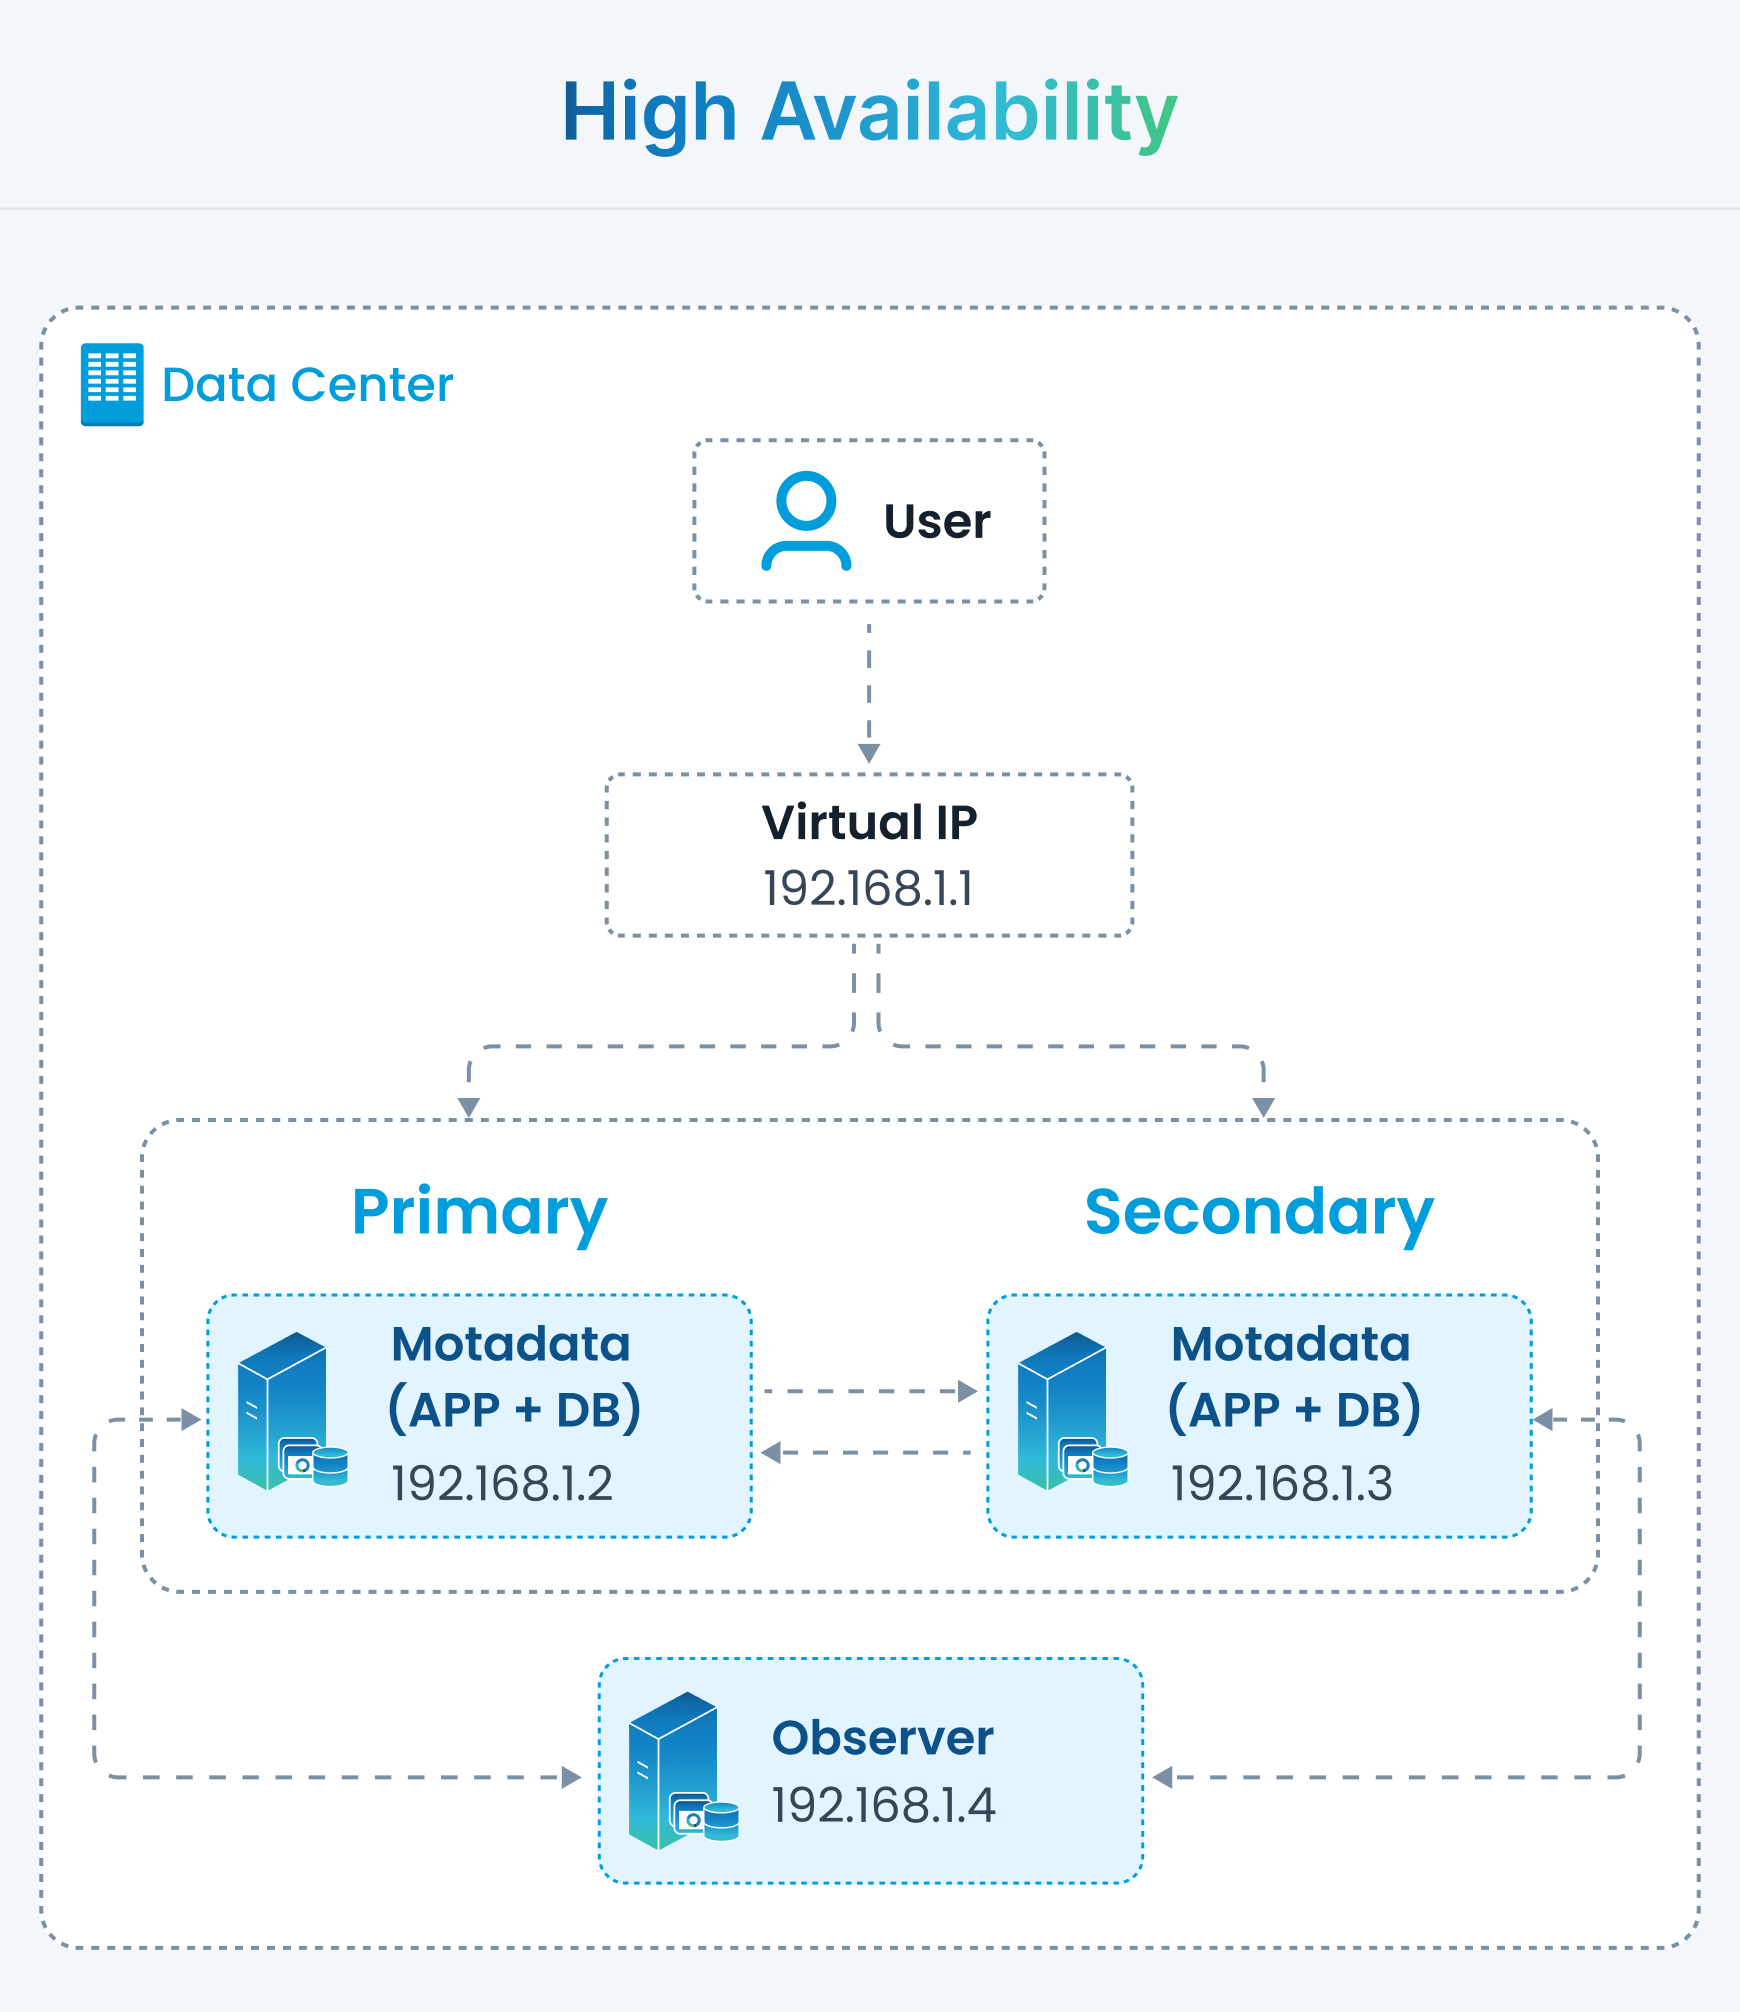1740x2012 pixels.
Task: Click the IP address 192.168.1.4
Action: [884, 1805]
